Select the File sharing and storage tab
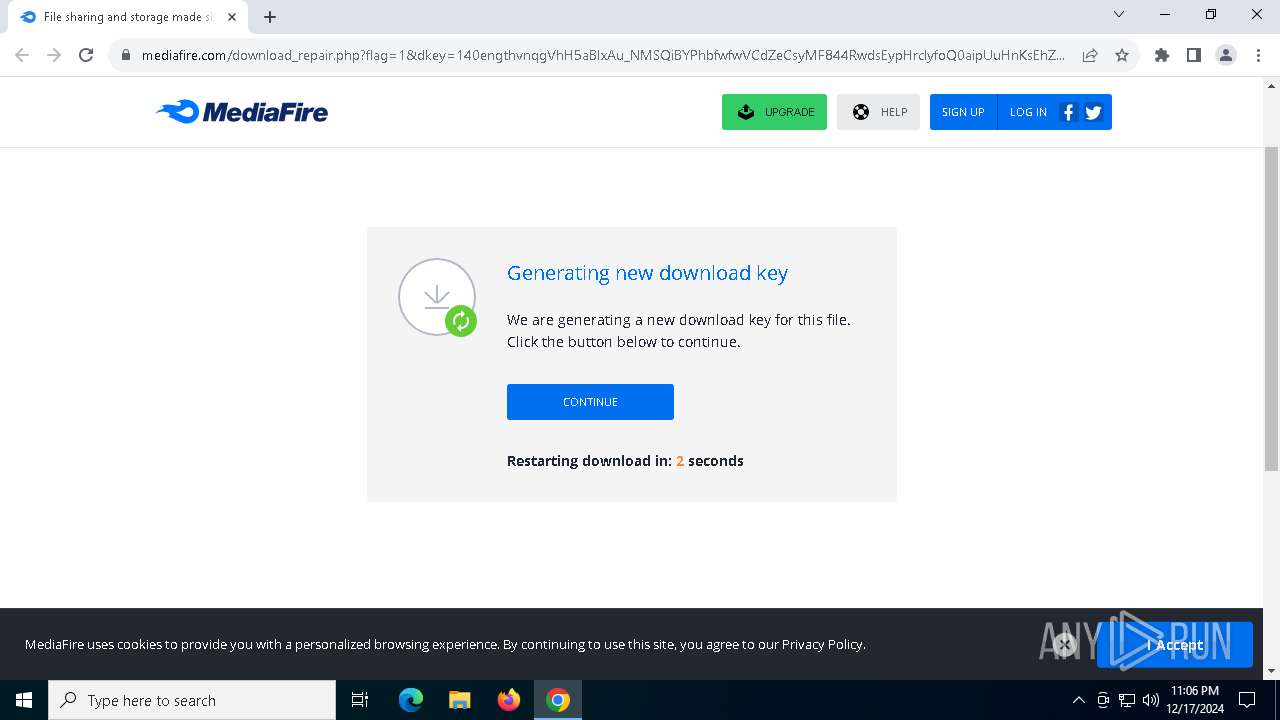The image size is (1280, 720). tap(128, 17)
